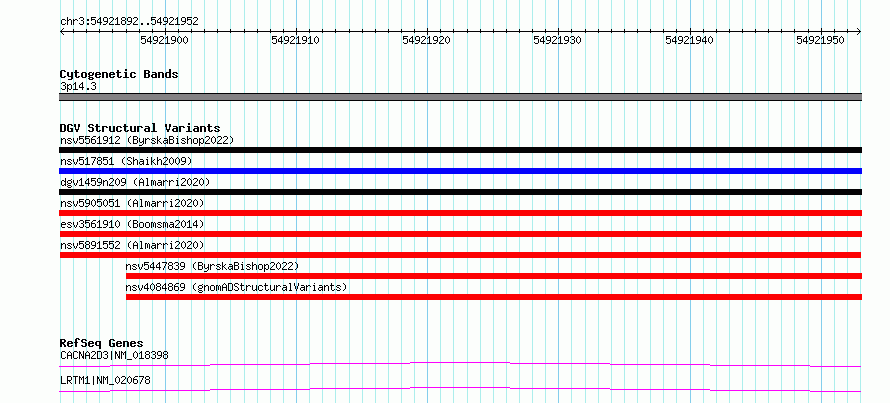Click the red bar under nsv5447839

(x=494, y=276)
